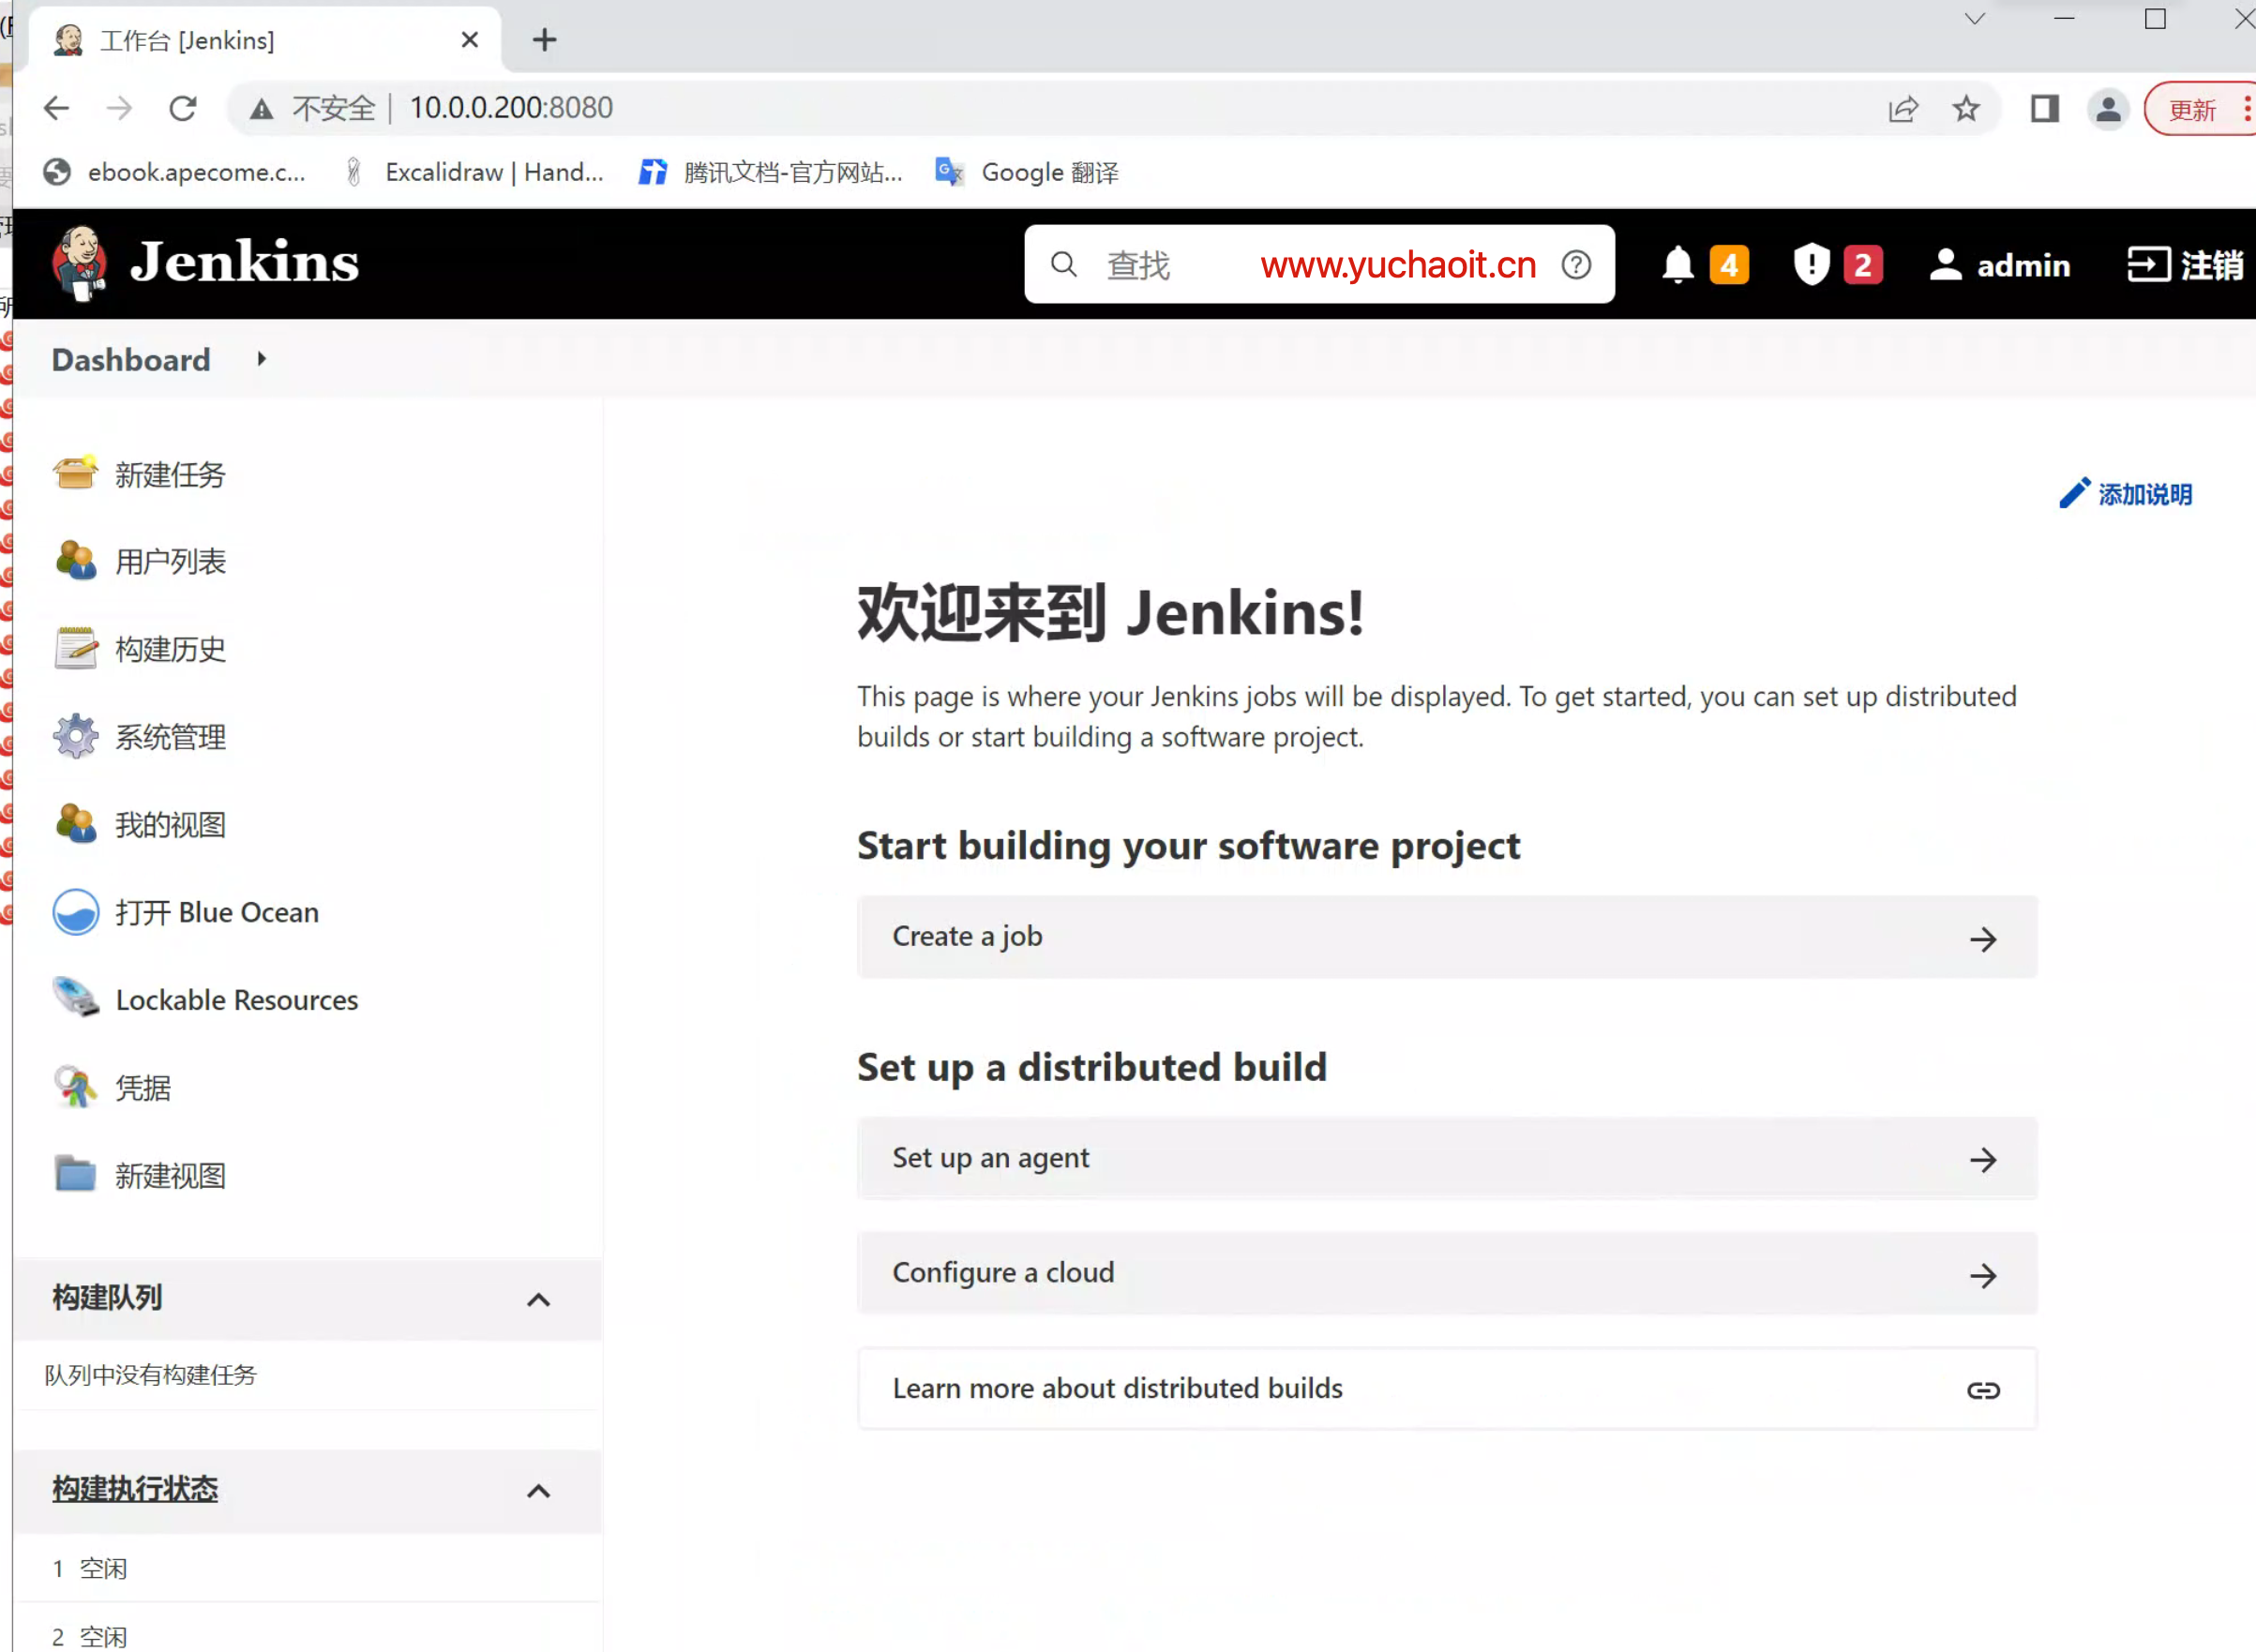Click the Set up an agent button
Viewport: 2256px width, 1652px height.
(x=1446, y=1158)
